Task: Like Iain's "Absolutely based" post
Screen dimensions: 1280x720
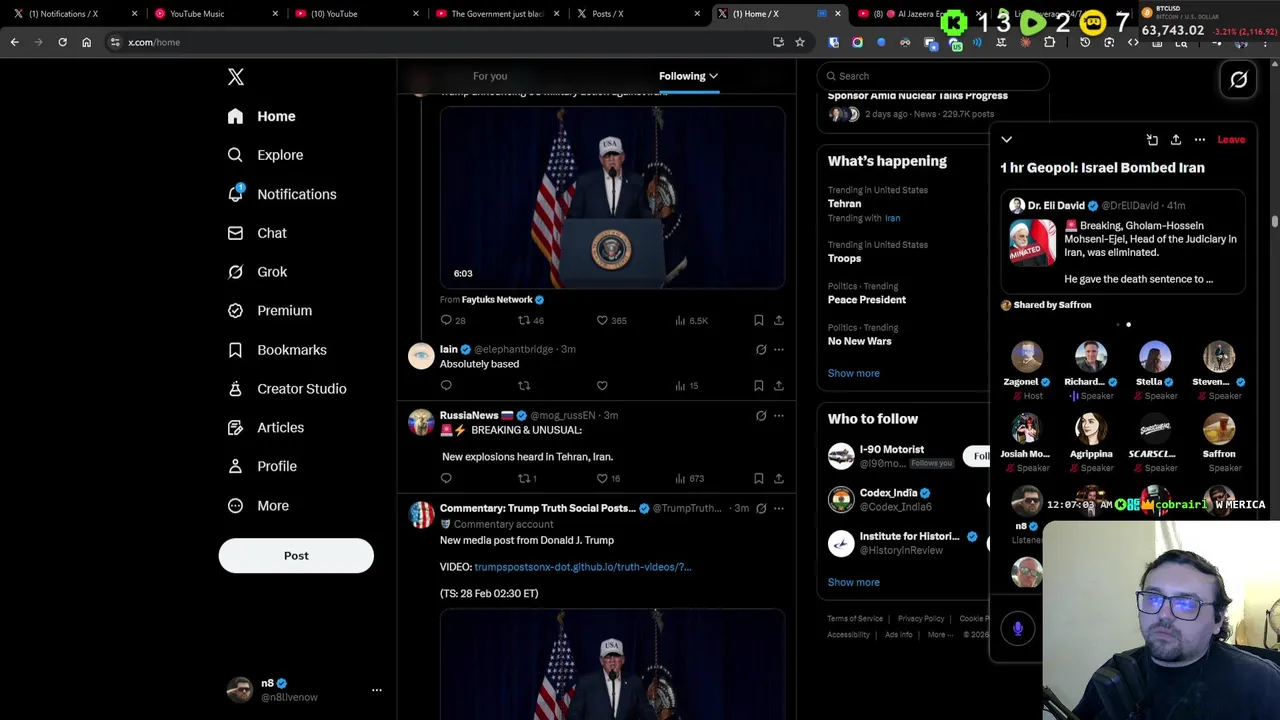Action: coord(602,385)
